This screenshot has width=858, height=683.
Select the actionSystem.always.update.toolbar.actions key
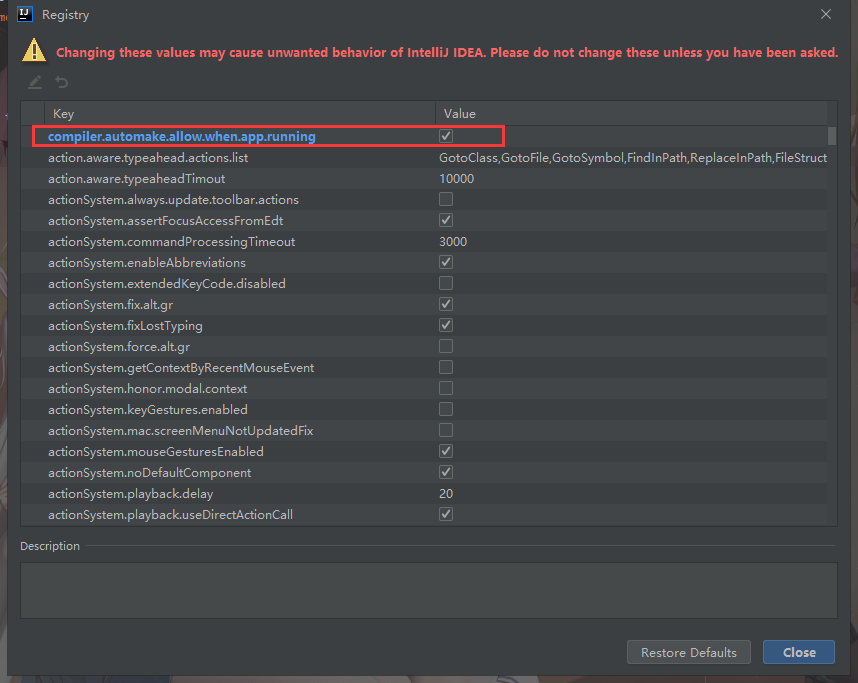pyautogui.click(x=173, y=200)
